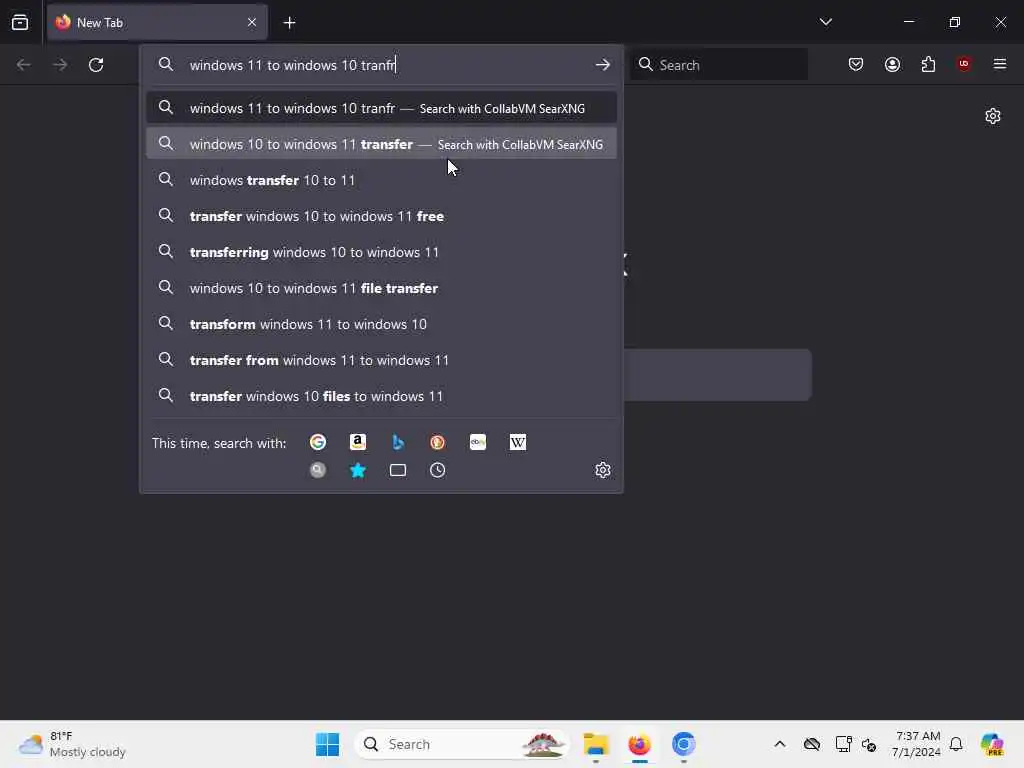Open the Firefox application hamburger menu
The image size is (1024, 768).
click(1000, 64)
